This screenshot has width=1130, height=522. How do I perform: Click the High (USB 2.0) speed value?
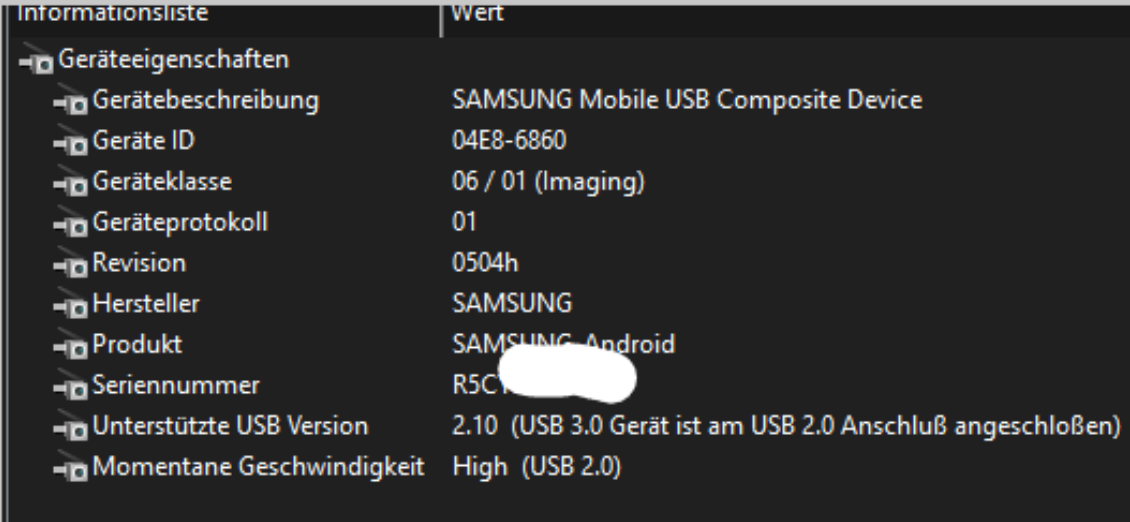pos(537,467)
